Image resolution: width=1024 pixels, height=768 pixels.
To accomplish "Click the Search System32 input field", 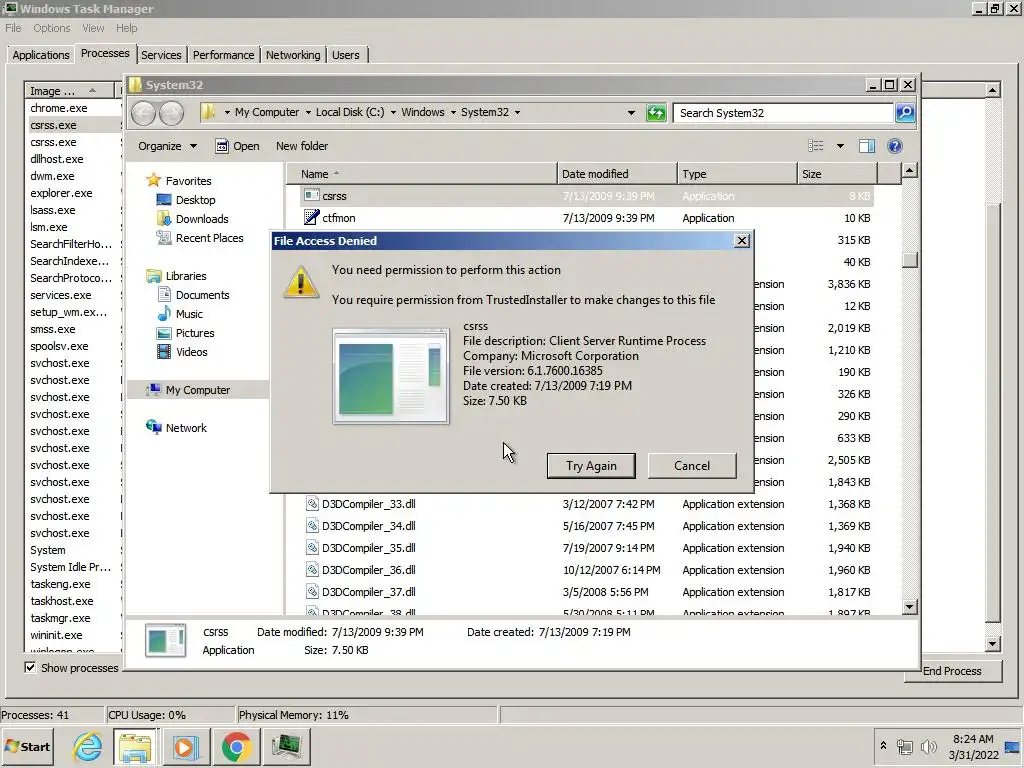I will [x=782, y=113].
